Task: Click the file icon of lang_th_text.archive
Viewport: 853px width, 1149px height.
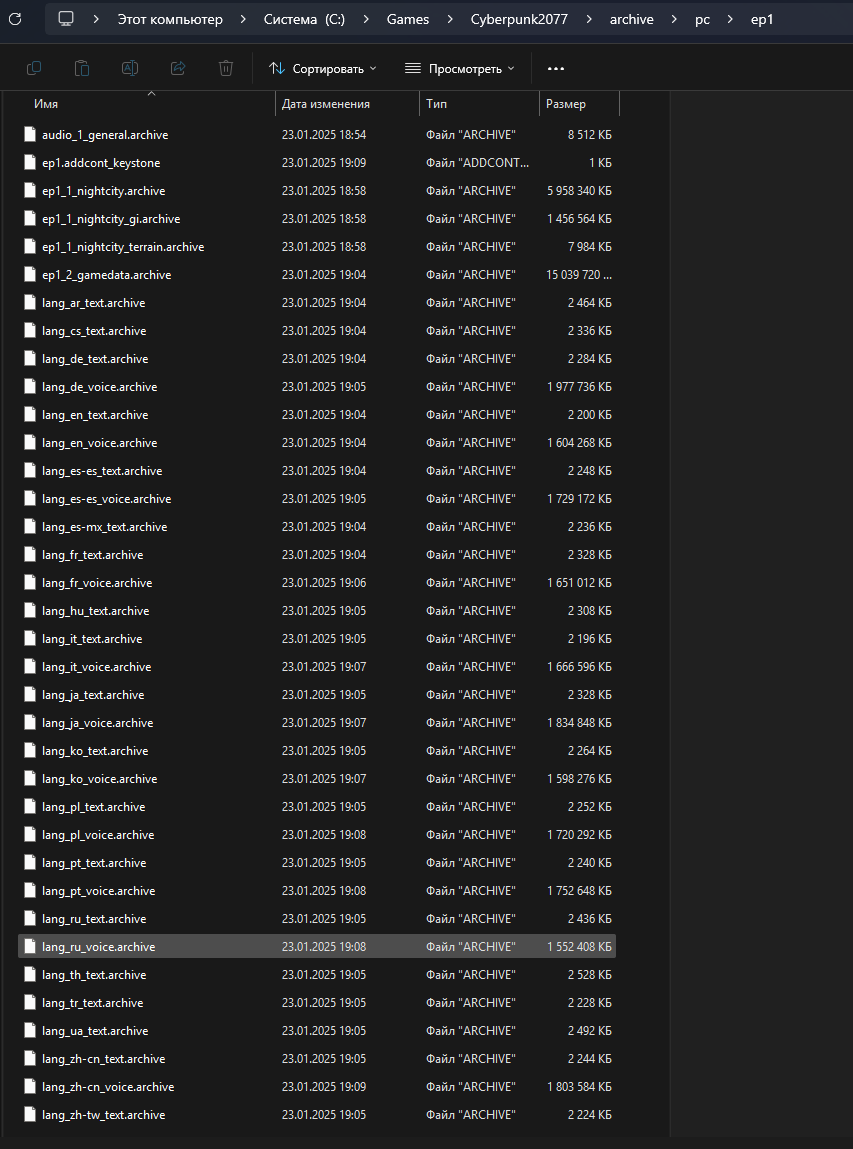Action: coord(29,975)
